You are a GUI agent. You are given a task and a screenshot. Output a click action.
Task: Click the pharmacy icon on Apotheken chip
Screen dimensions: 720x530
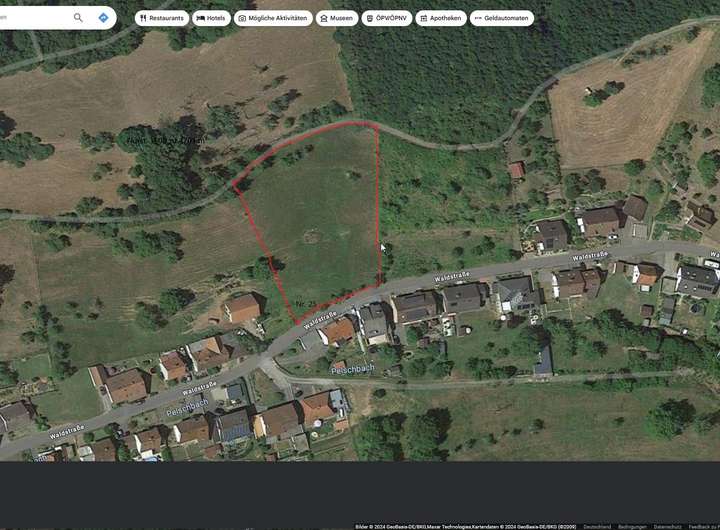424,18
